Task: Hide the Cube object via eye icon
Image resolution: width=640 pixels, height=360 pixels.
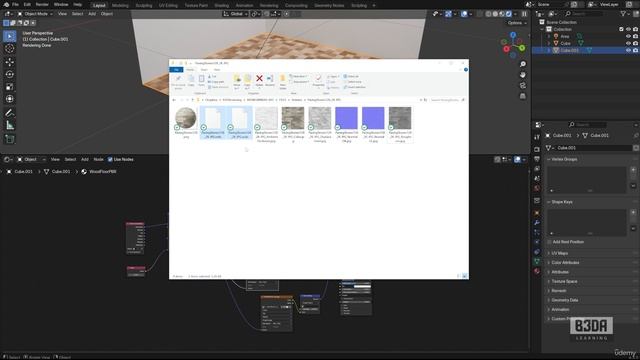Action: [628, 43]
